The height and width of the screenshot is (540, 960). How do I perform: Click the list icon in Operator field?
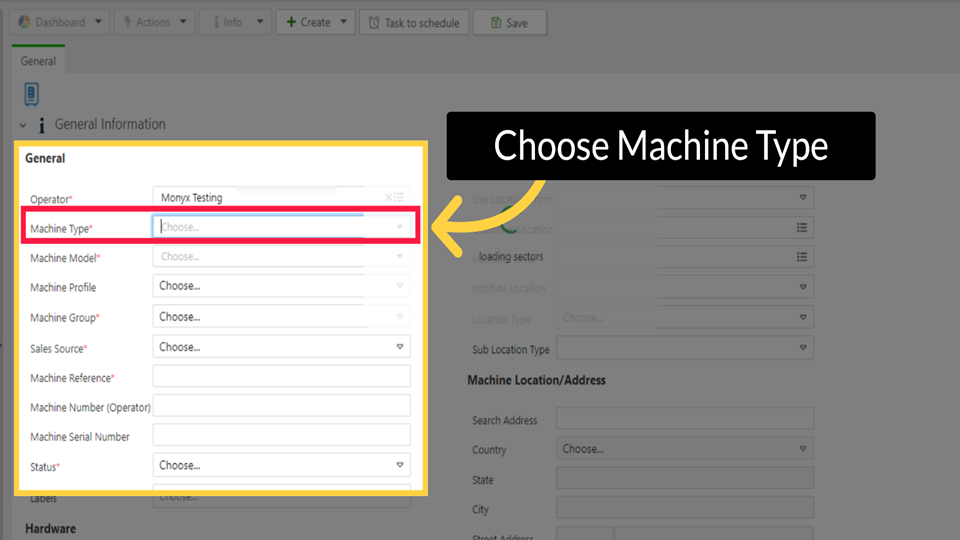(399, 197)
